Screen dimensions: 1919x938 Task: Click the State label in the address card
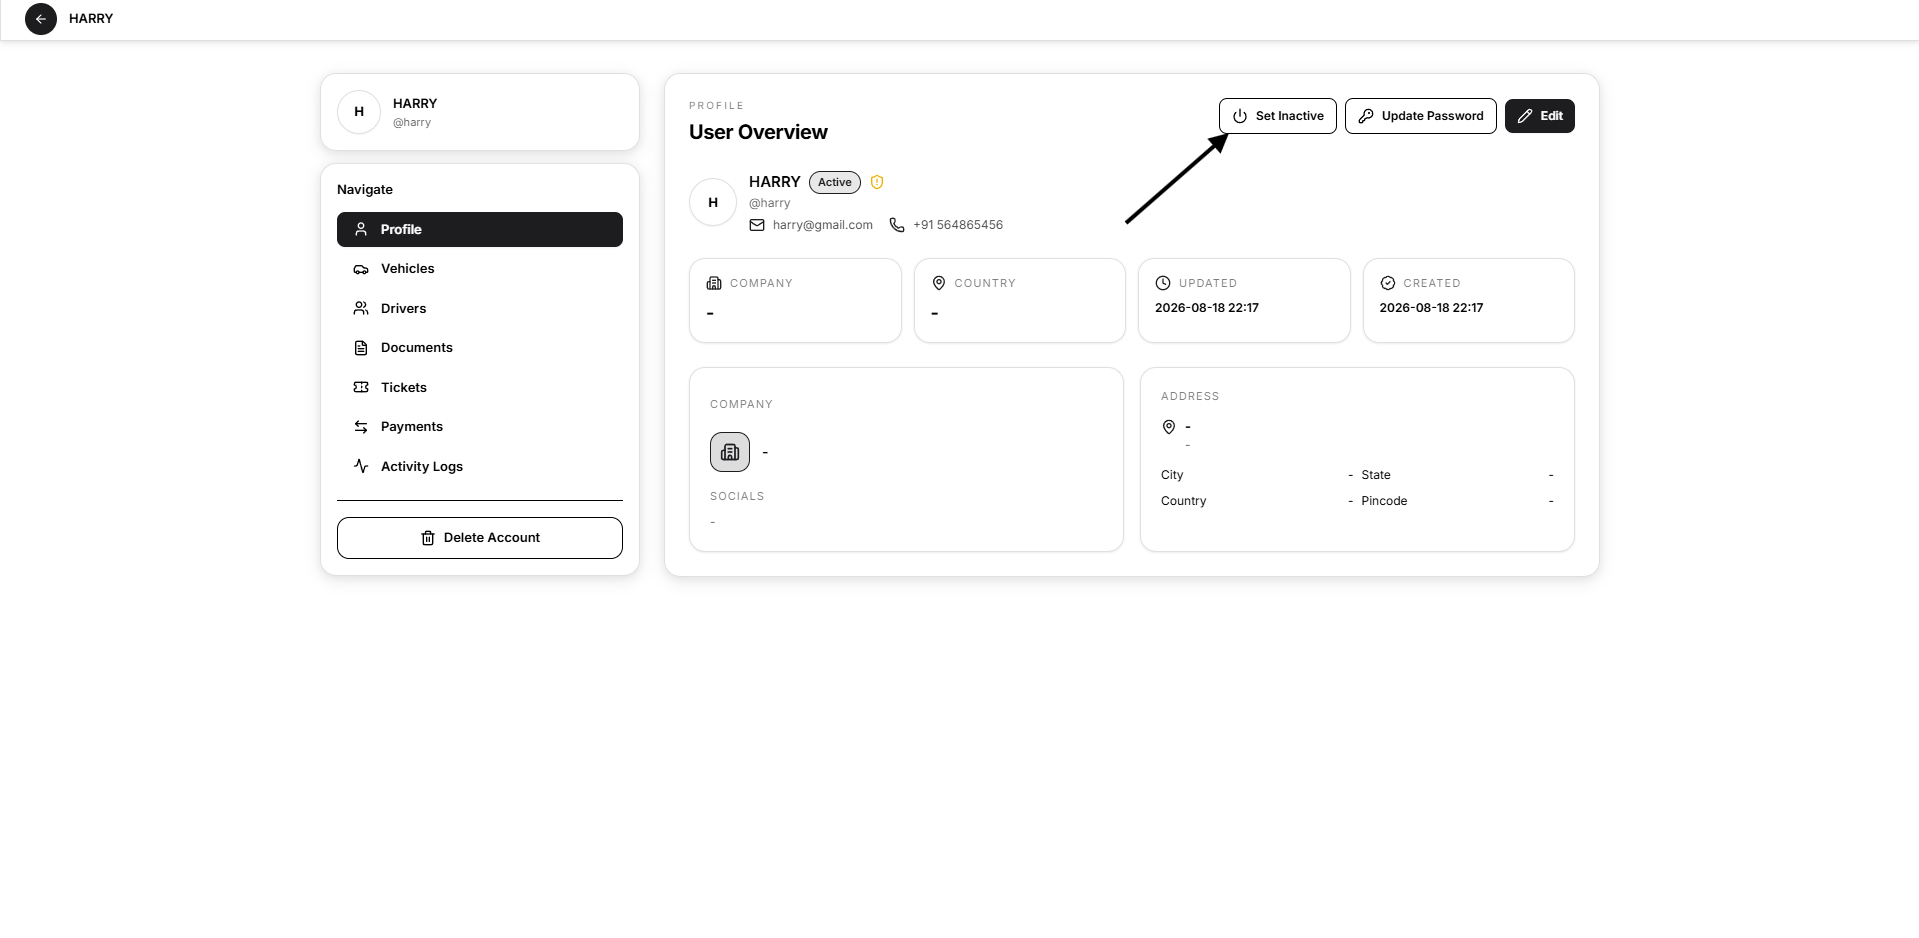tap(1376, 475)
